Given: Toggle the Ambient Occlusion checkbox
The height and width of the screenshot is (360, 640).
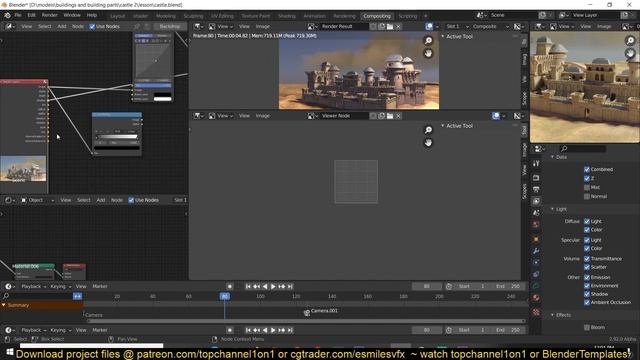Looking at the screenshot, I should (x=587, y=302).
